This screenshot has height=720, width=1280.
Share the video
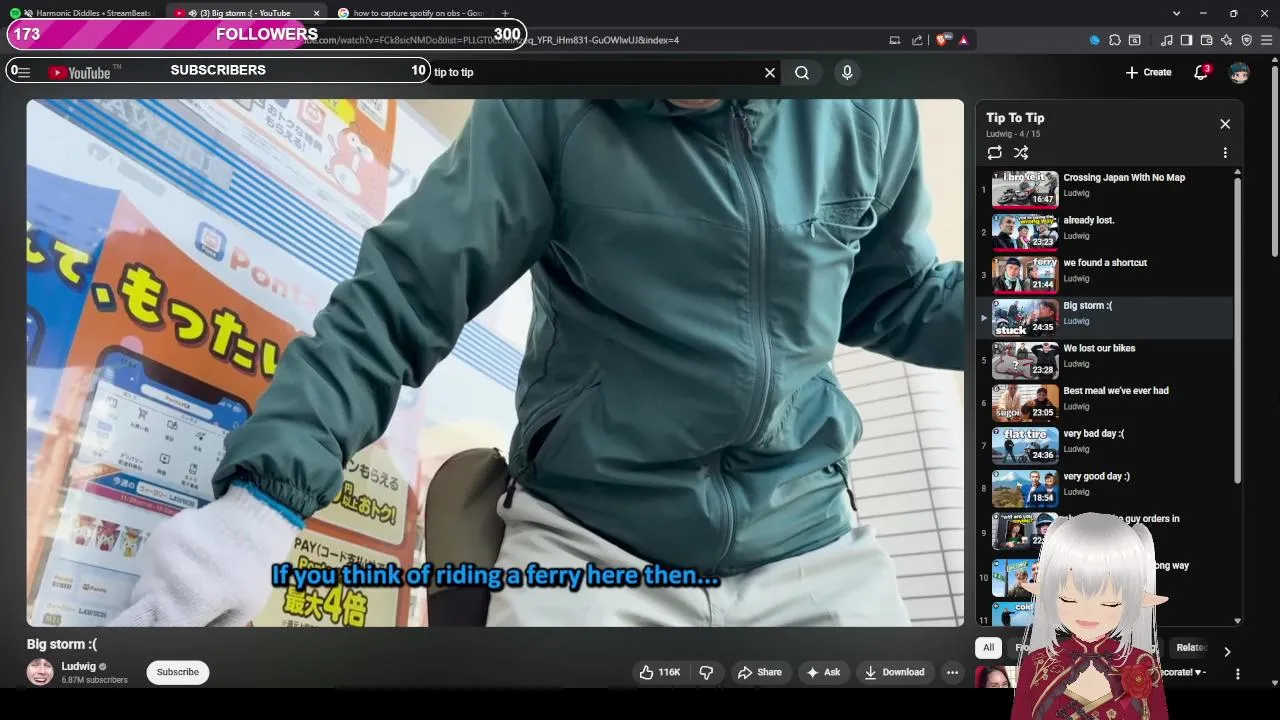760,672
